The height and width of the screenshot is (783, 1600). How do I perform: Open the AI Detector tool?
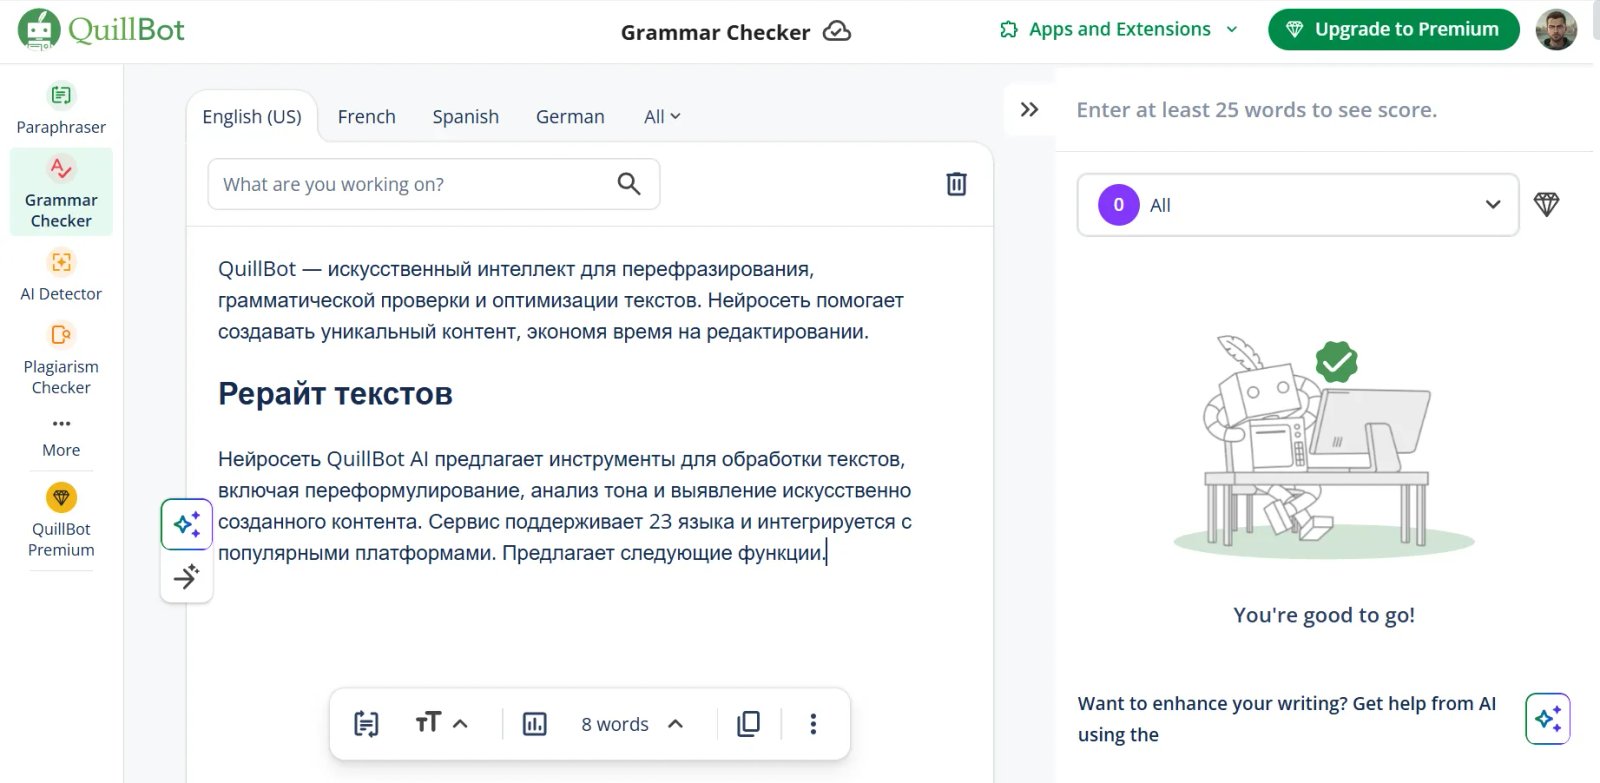click(61, 275)
